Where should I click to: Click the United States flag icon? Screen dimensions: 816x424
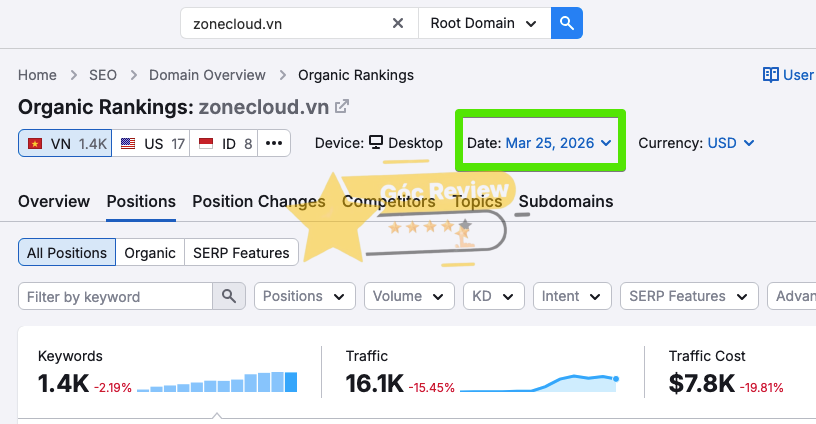click(x=128, y=143)
